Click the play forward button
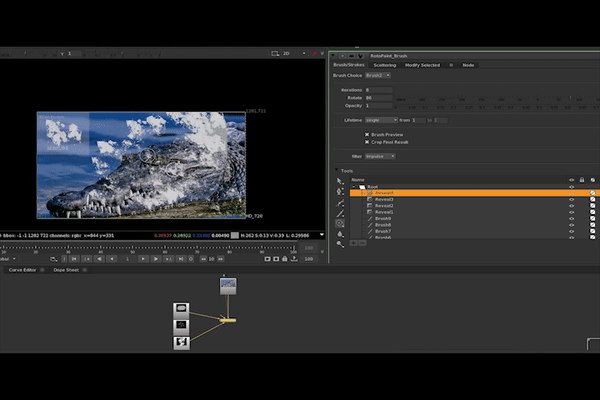 coord(144,259)
